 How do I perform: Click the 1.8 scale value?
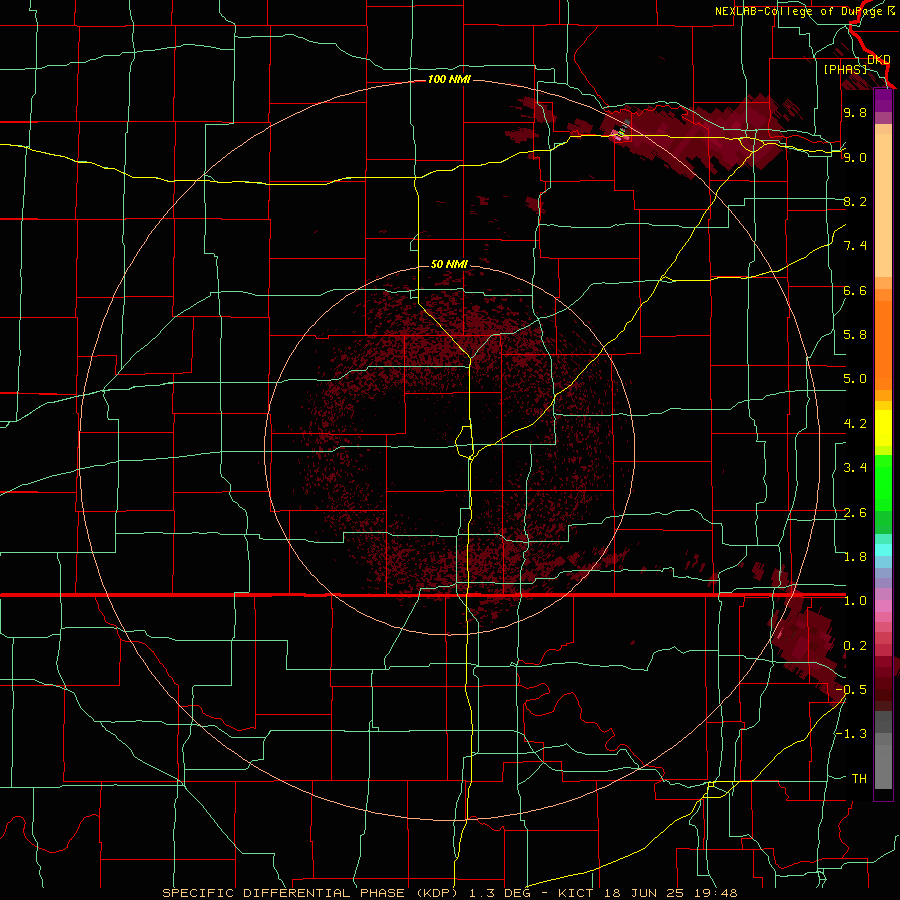coord(855,557)
